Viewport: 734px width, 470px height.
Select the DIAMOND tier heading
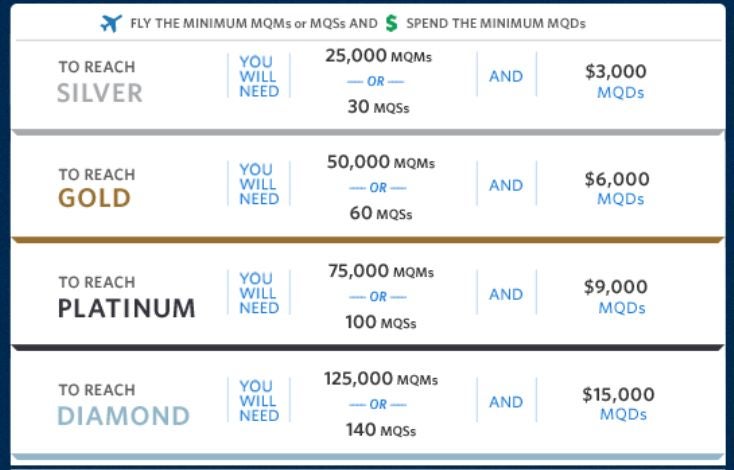tap(124, 416)
